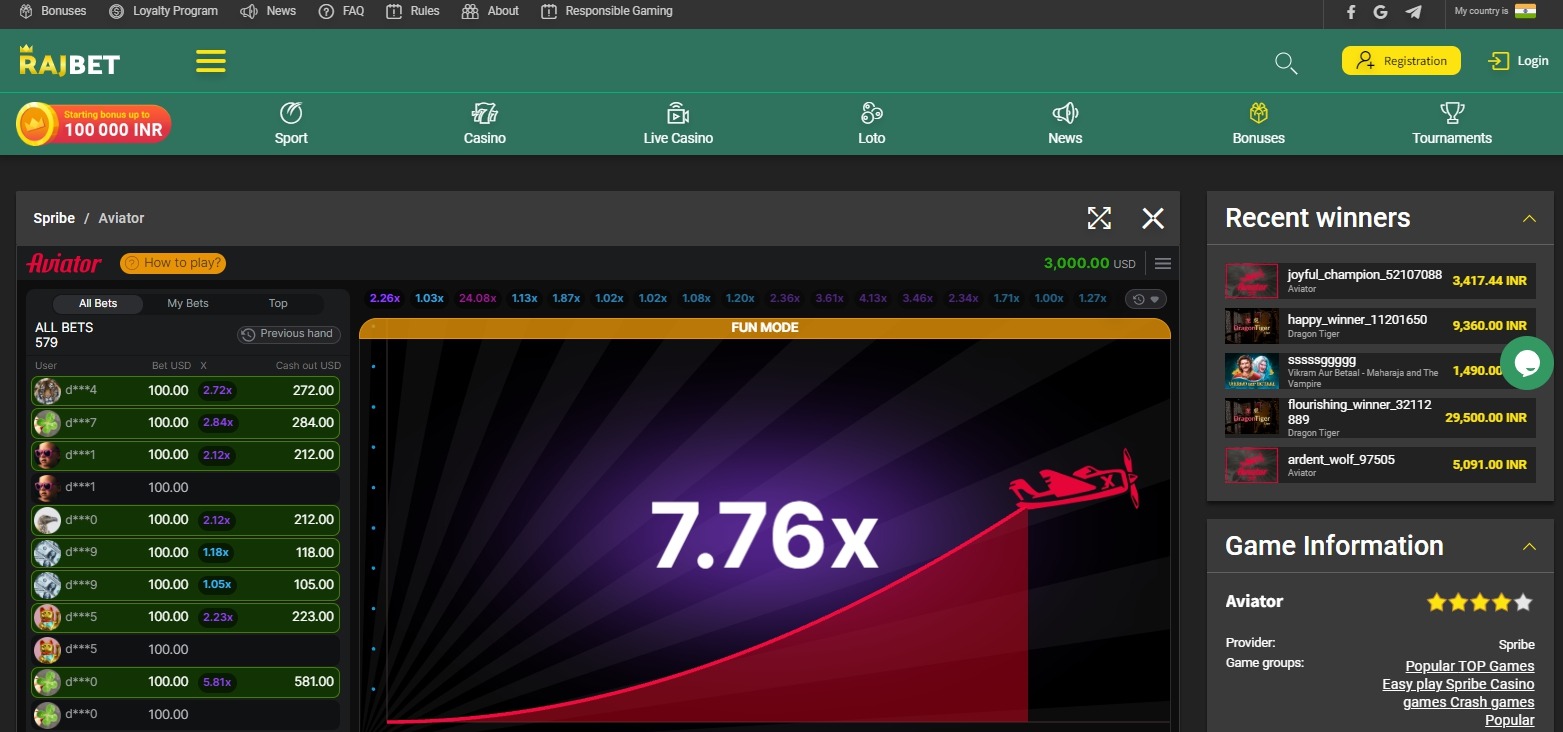Open News link in top bar

268,11
